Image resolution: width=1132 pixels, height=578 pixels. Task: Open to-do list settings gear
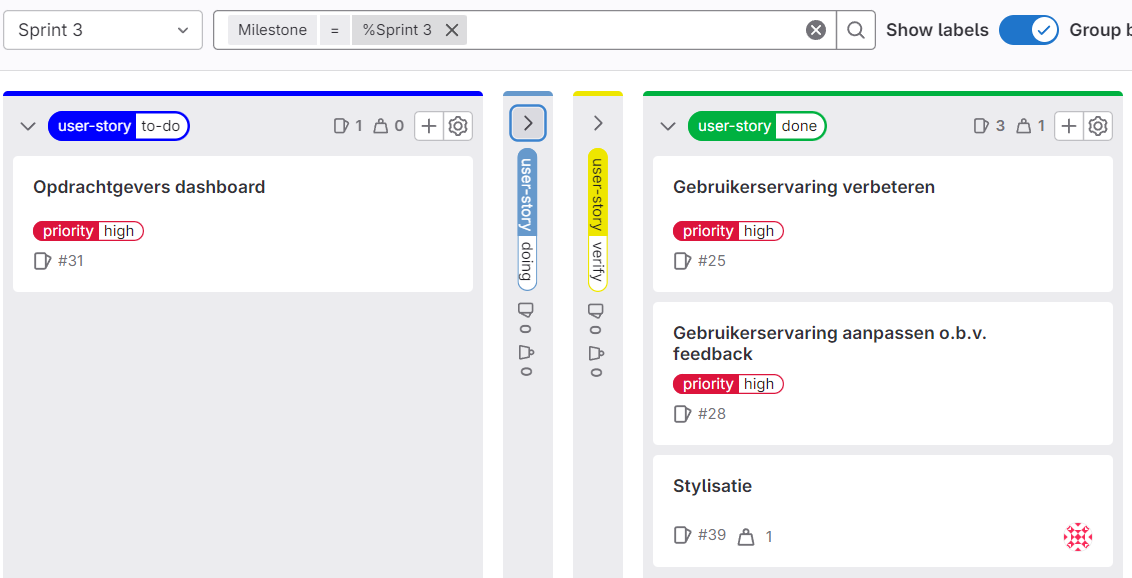(458, 126)
